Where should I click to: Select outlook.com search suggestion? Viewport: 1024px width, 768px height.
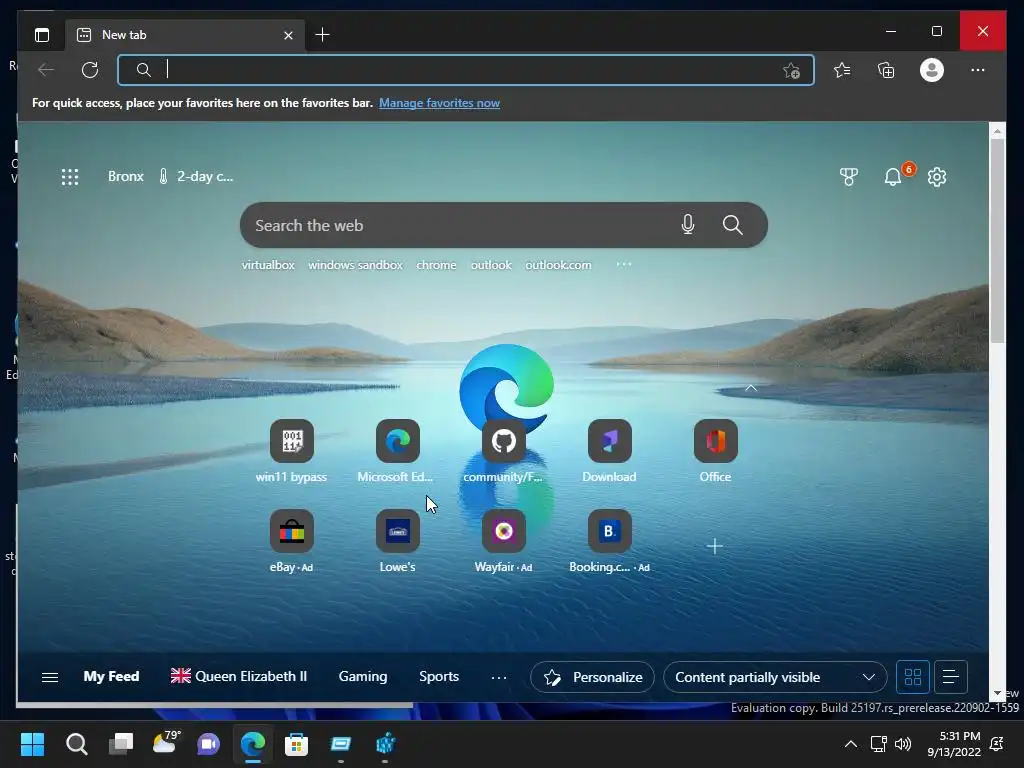pyautogui.click(x=558, y=265)
